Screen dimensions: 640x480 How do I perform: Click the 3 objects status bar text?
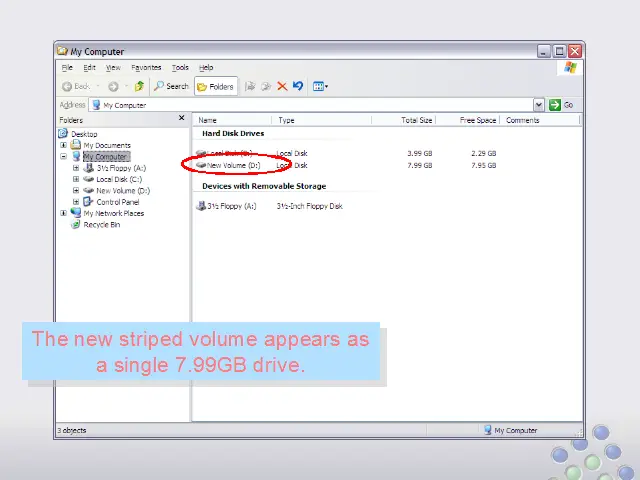tap(72, 430)
